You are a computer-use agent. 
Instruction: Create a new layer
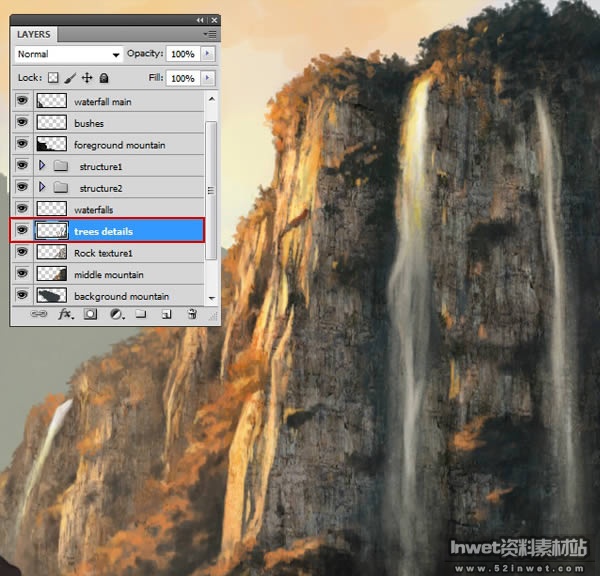pyautogui.click(x=166, y=315)
